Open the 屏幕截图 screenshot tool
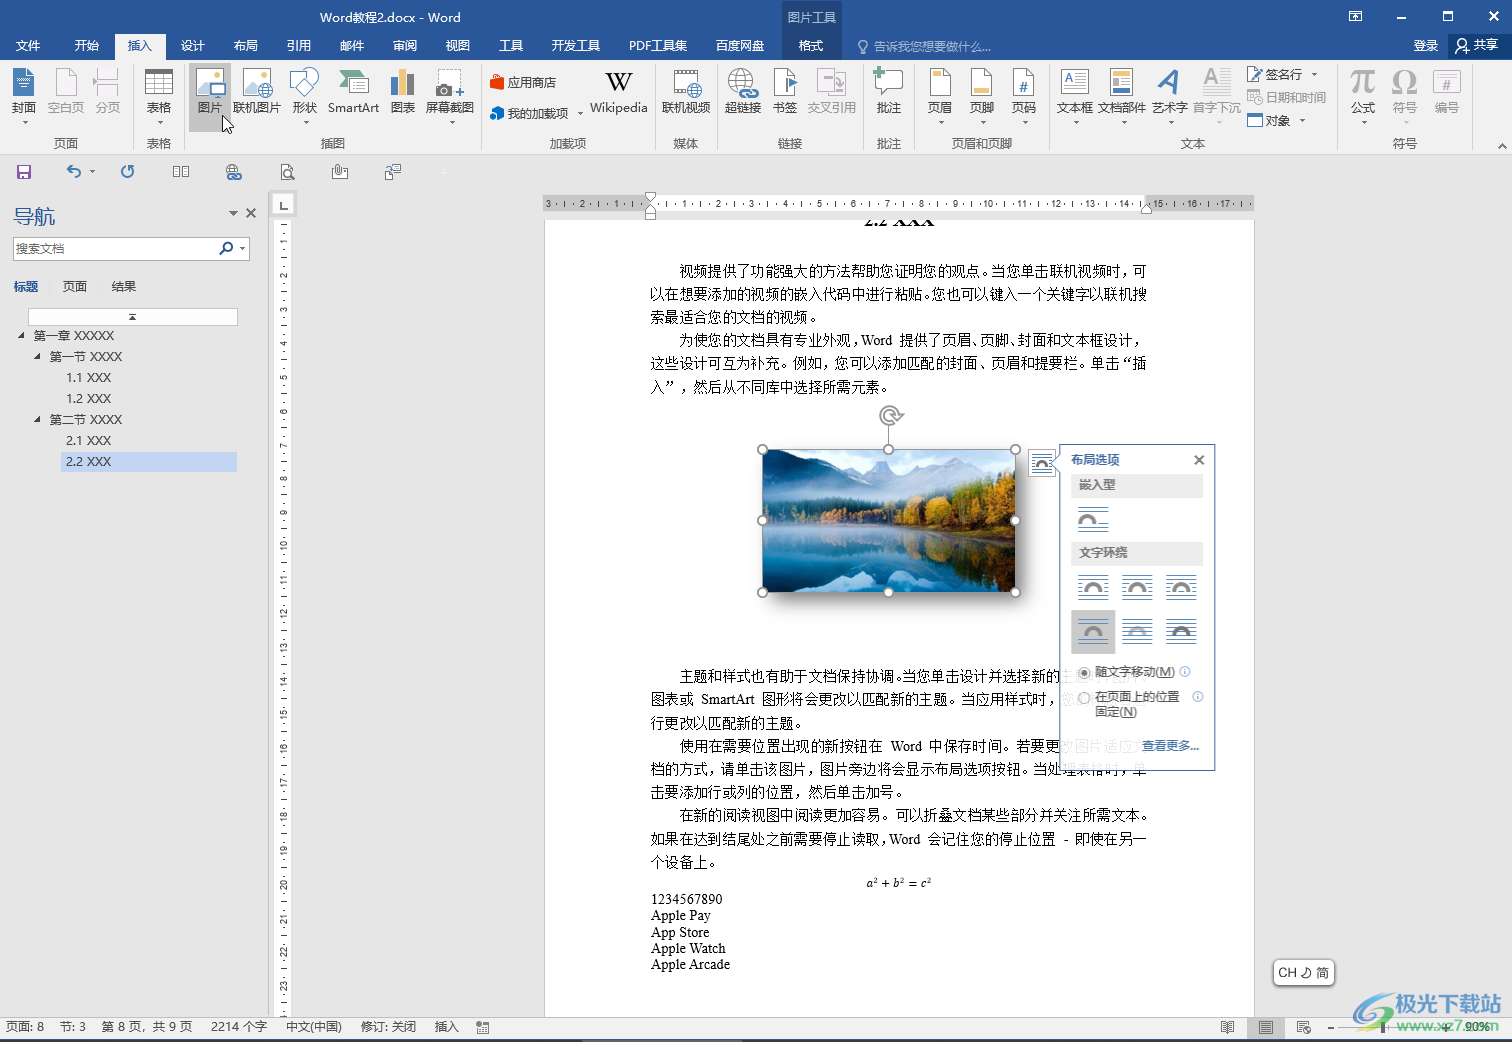 [450, 95]
